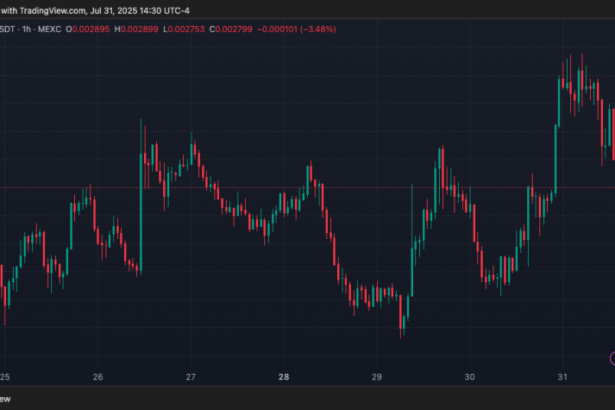
Task: Click date label 31 on time axis
Action: [x=563, y=377]
